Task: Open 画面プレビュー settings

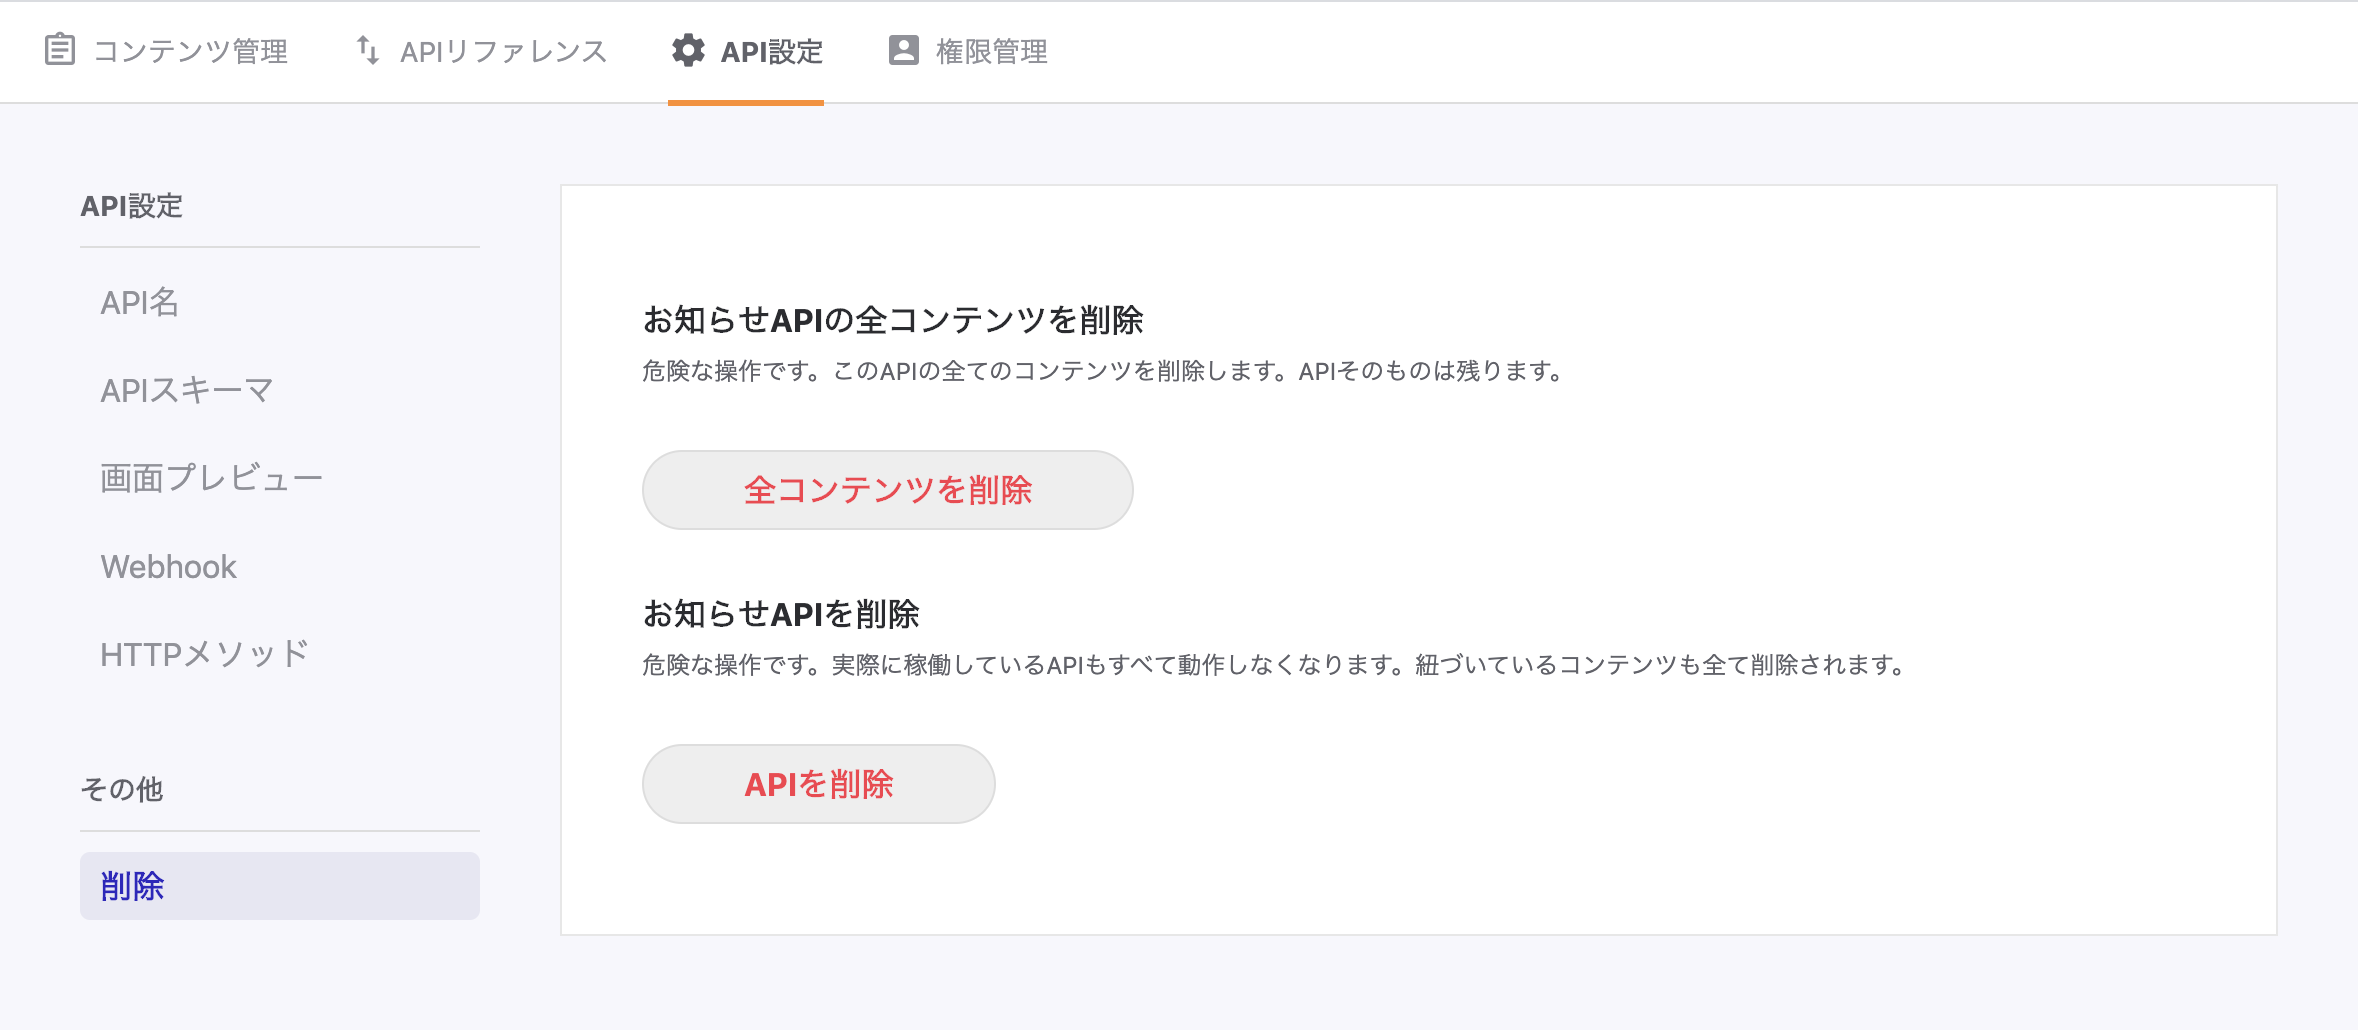Action: point(211,478)
